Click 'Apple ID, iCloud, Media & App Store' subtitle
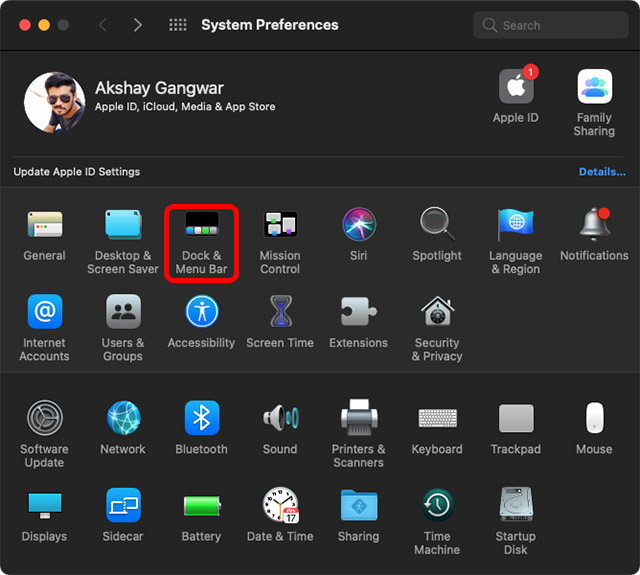Image resolution: width=640 pixels, height=575 pixels. coord(185,107)
